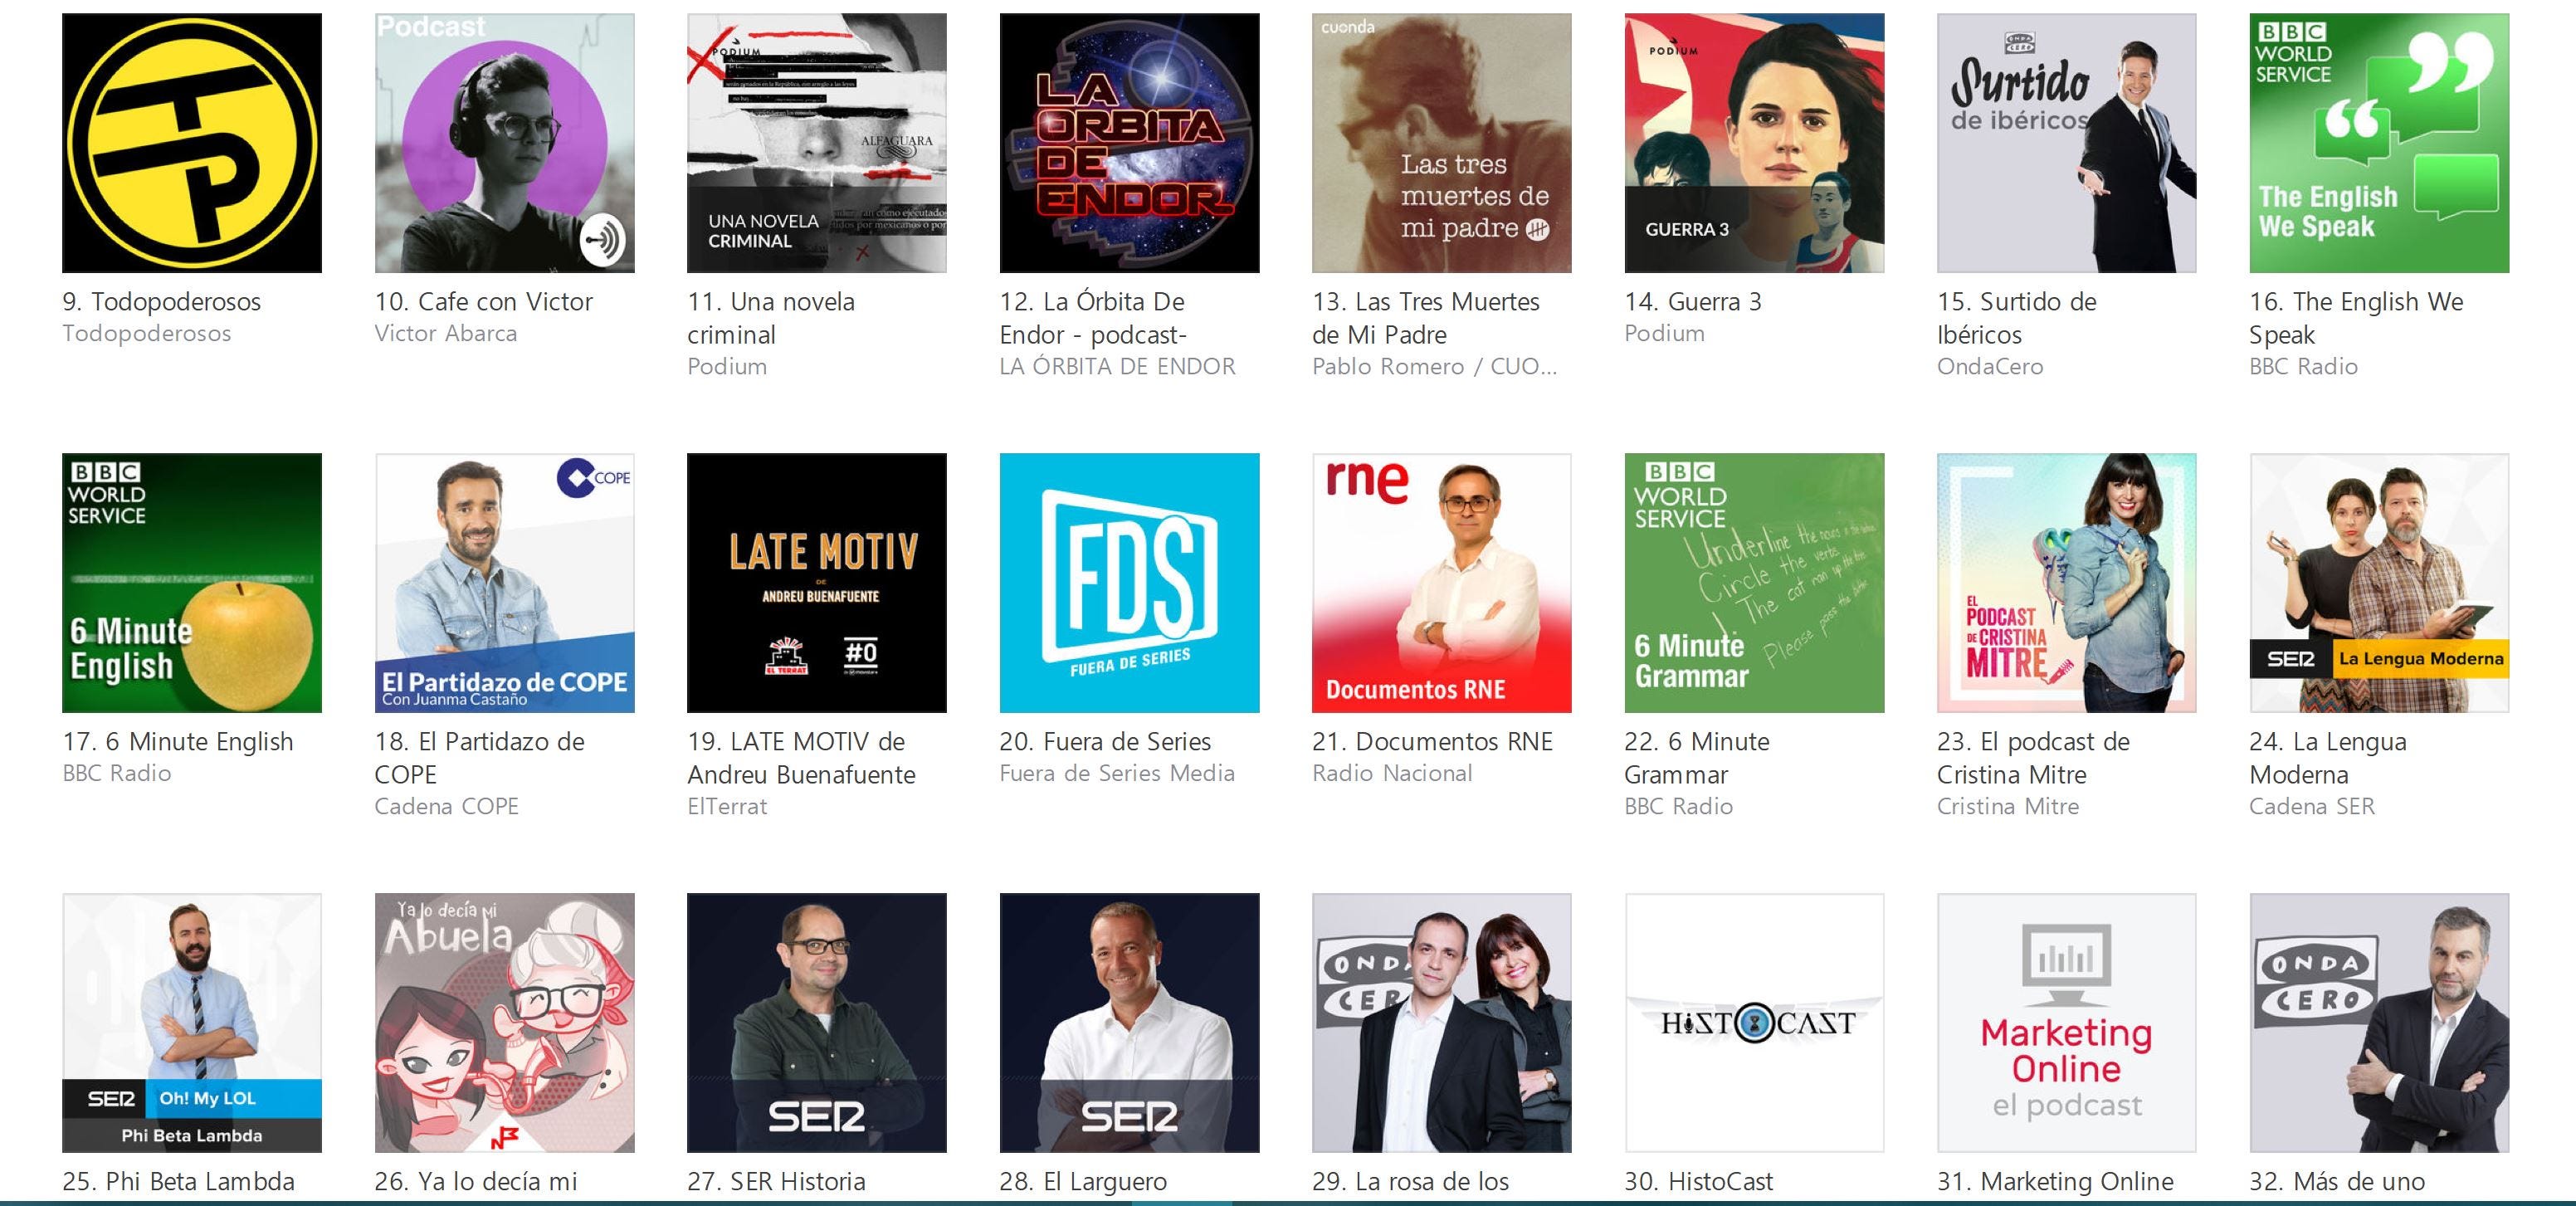Open '27. SER Historia' title link
Viewport: 2576px width, 1206px height.
(776, 1181)
